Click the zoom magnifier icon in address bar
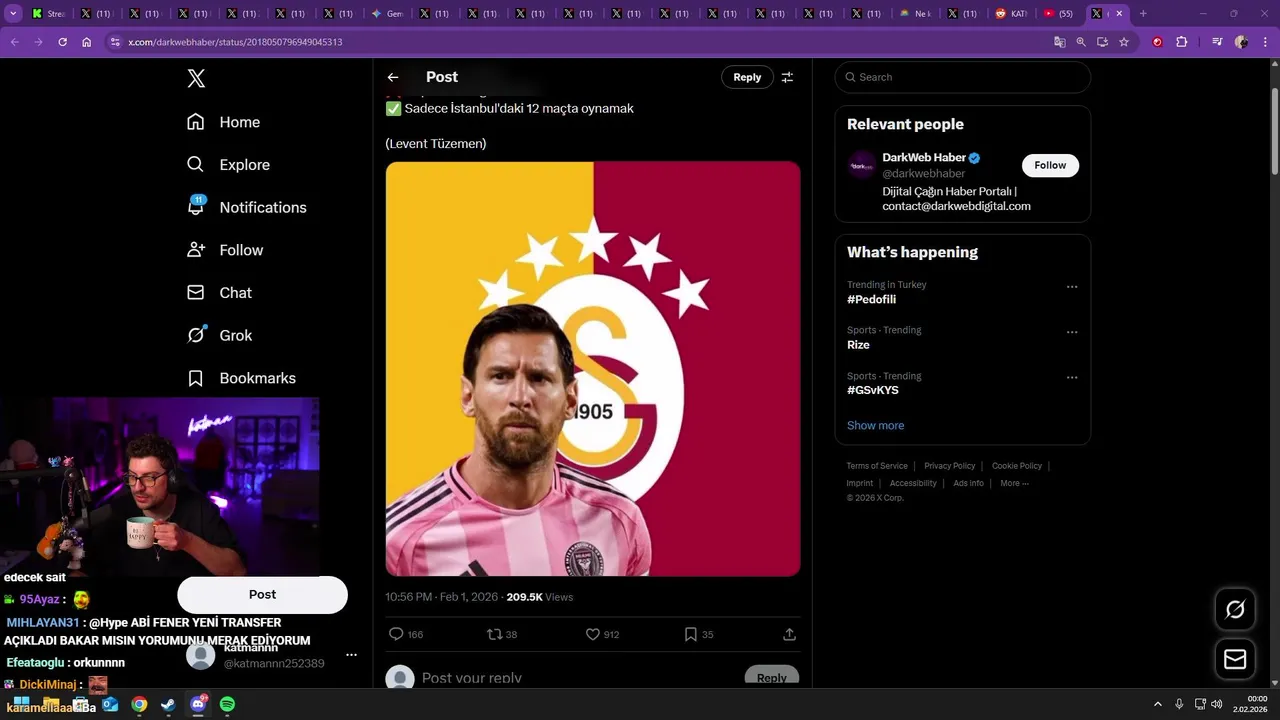 [1081, 42]
